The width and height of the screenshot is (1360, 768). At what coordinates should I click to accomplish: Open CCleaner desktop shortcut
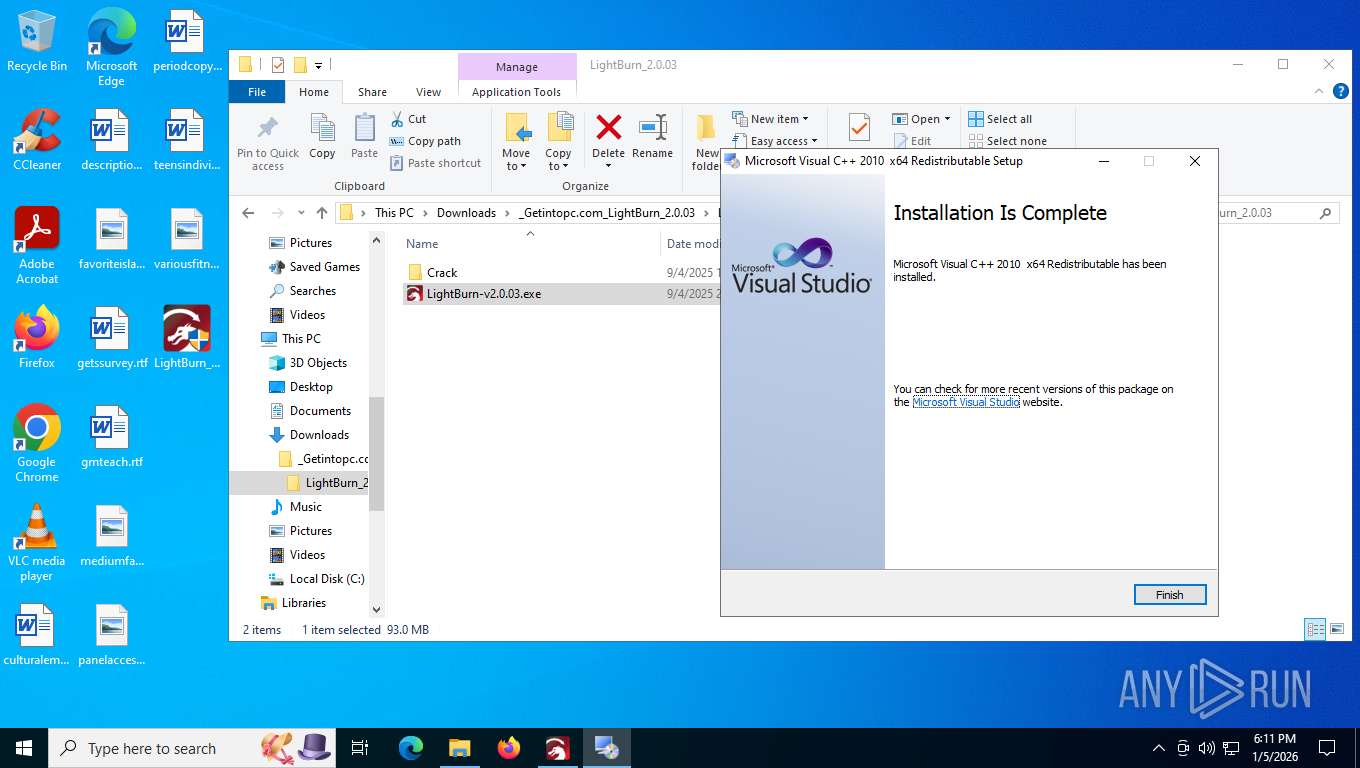pyautogui.click(x=37, y=140)
